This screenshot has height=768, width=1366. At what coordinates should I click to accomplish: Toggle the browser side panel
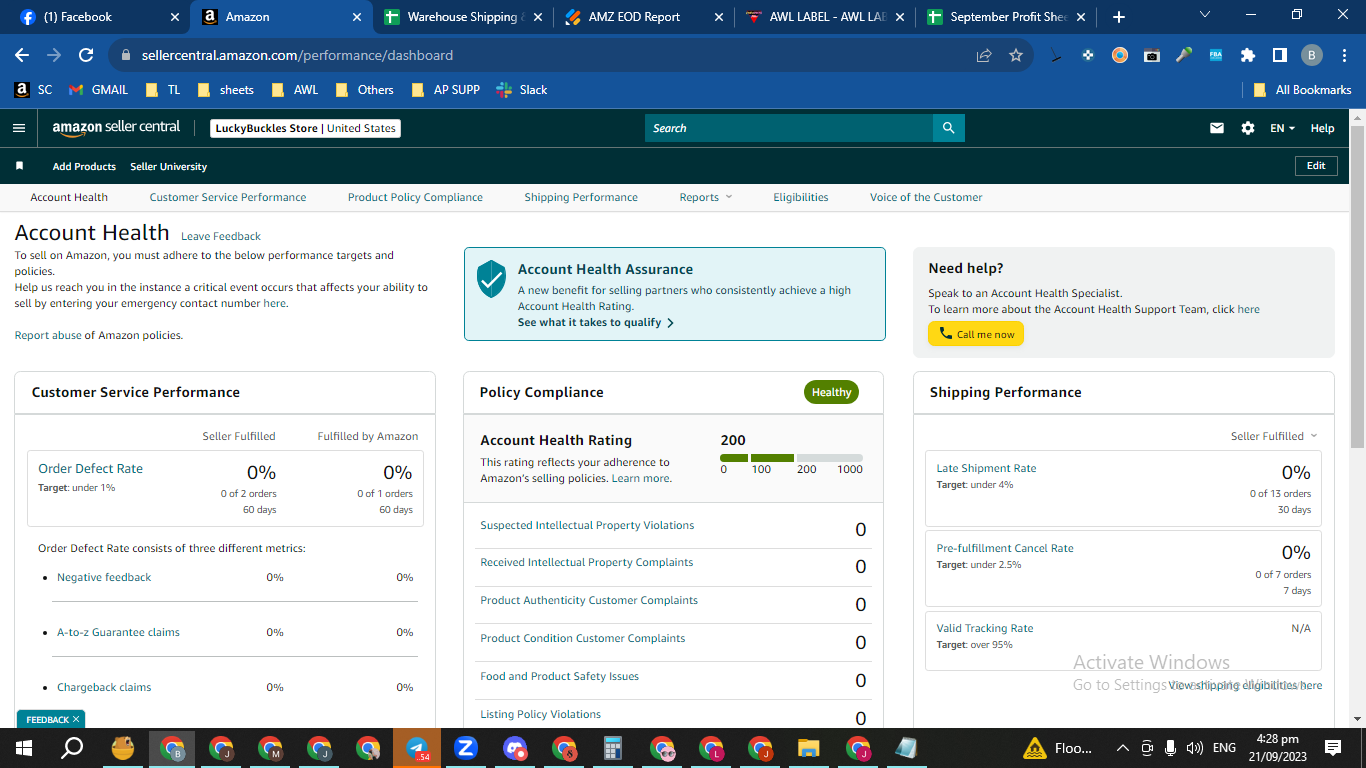point(1280,55)
